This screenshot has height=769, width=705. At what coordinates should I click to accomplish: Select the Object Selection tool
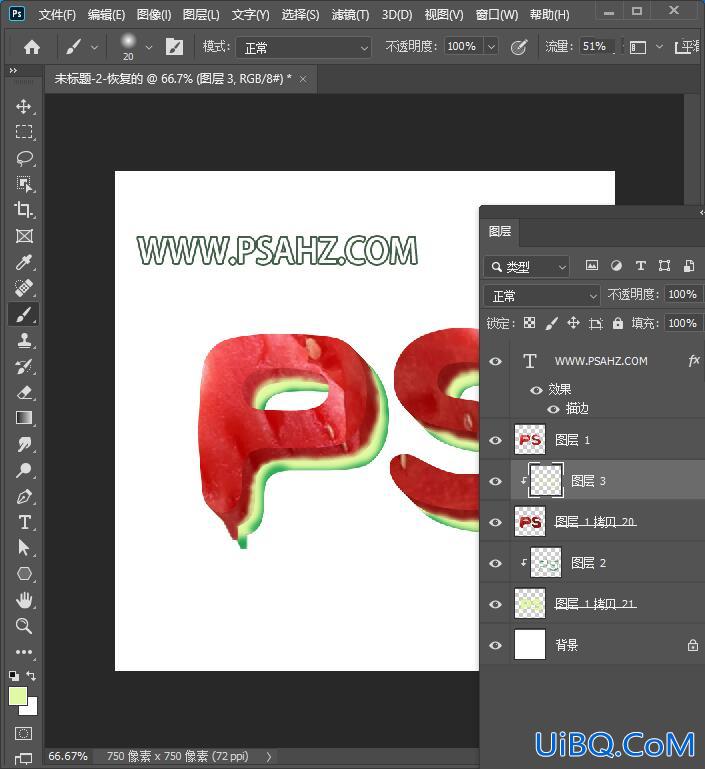point(24,184)
